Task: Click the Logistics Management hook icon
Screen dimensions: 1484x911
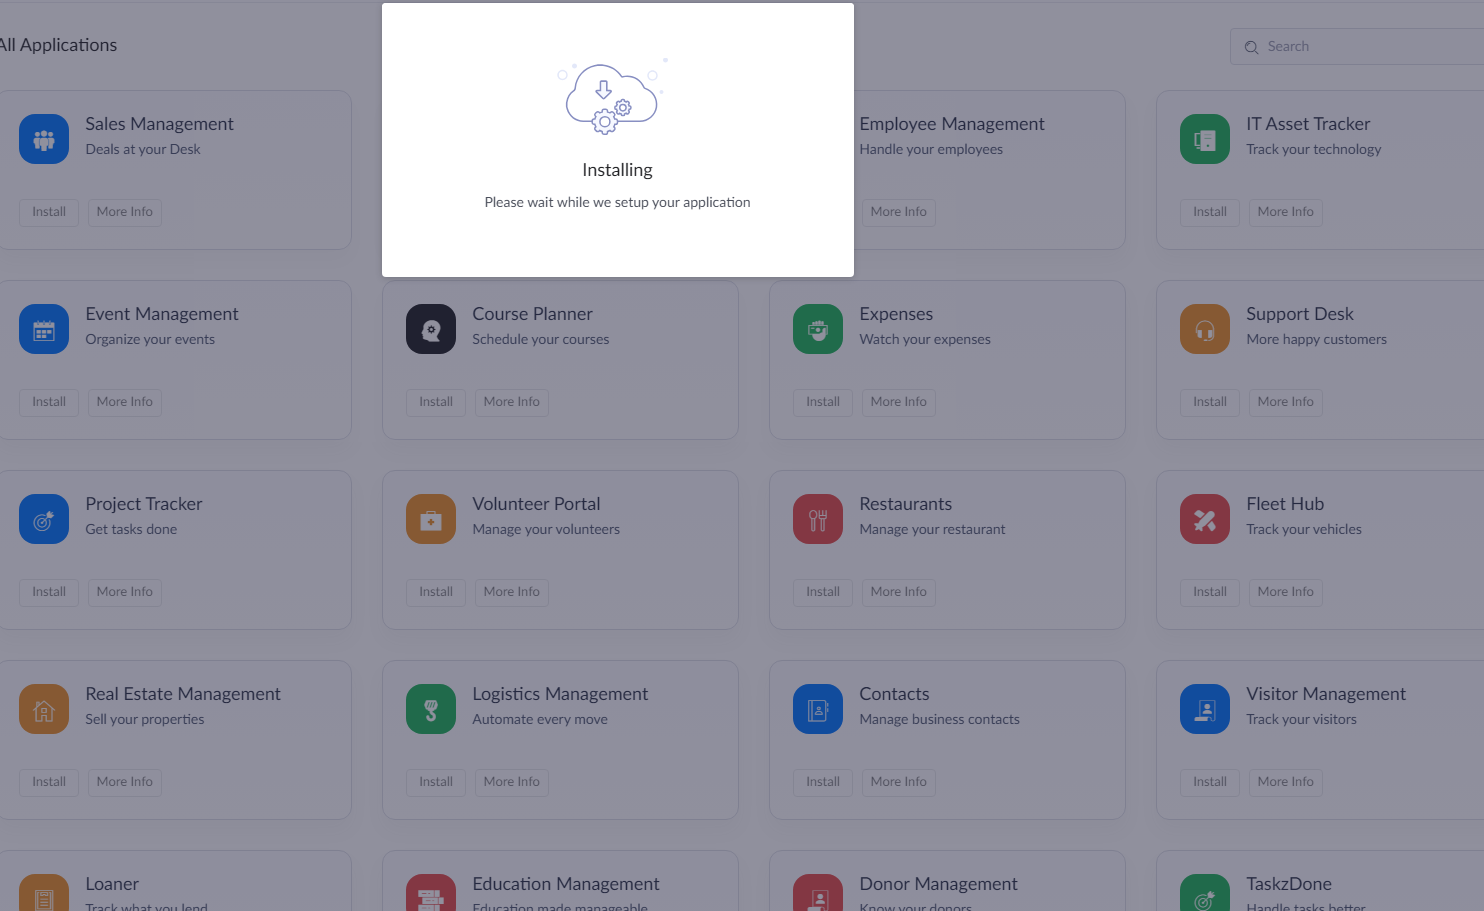Action: (431, 709)
